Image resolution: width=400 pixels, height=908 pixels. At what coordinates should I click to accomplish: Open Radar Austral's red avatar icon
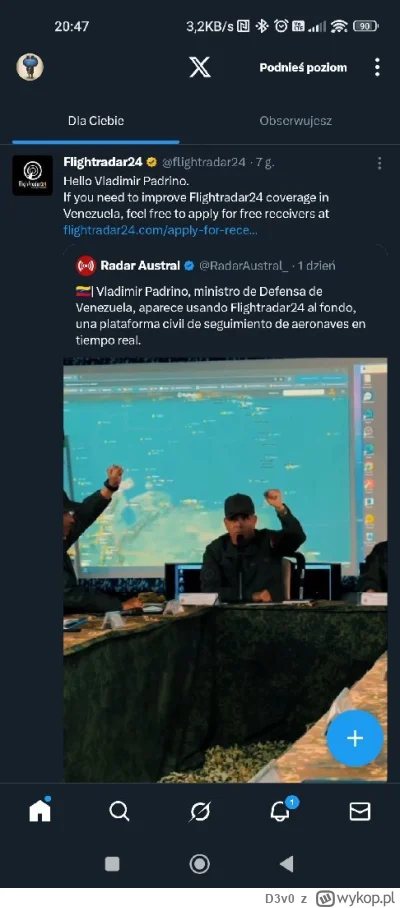[x=86, y=266]
